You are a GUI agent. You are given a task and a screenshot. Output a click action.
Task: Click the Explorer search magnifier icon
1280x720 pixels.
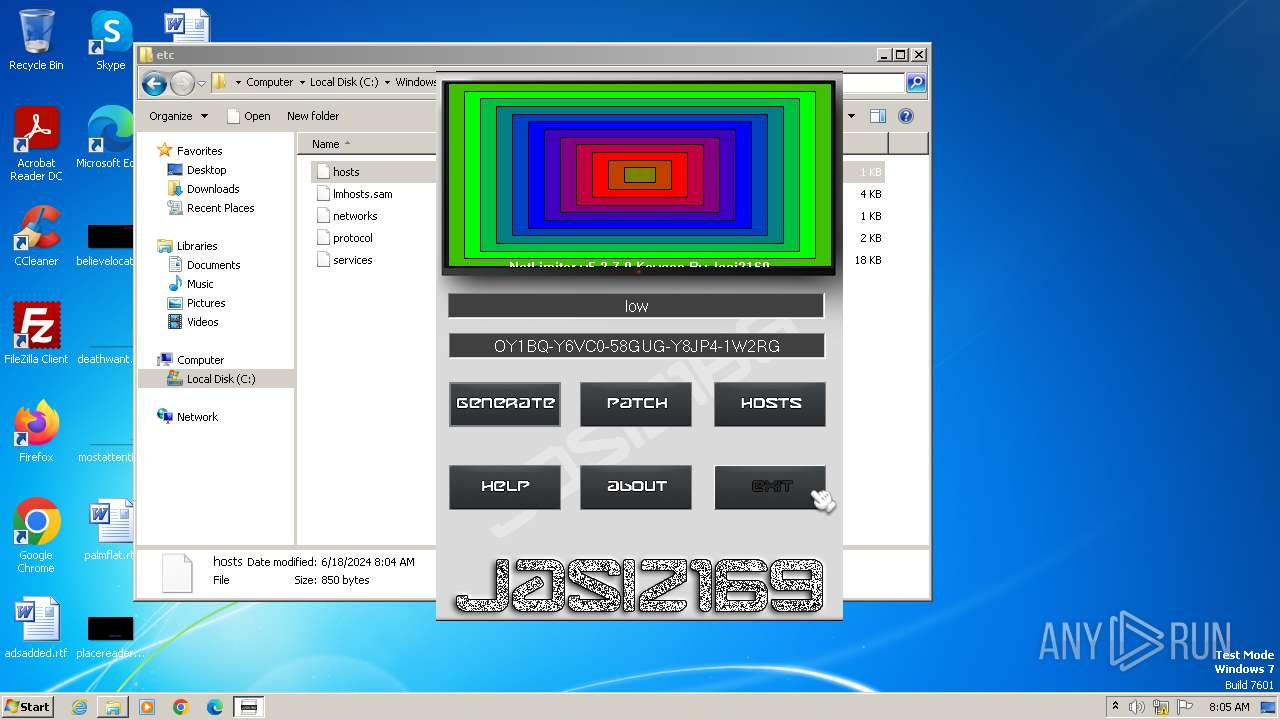click(915, 83)
